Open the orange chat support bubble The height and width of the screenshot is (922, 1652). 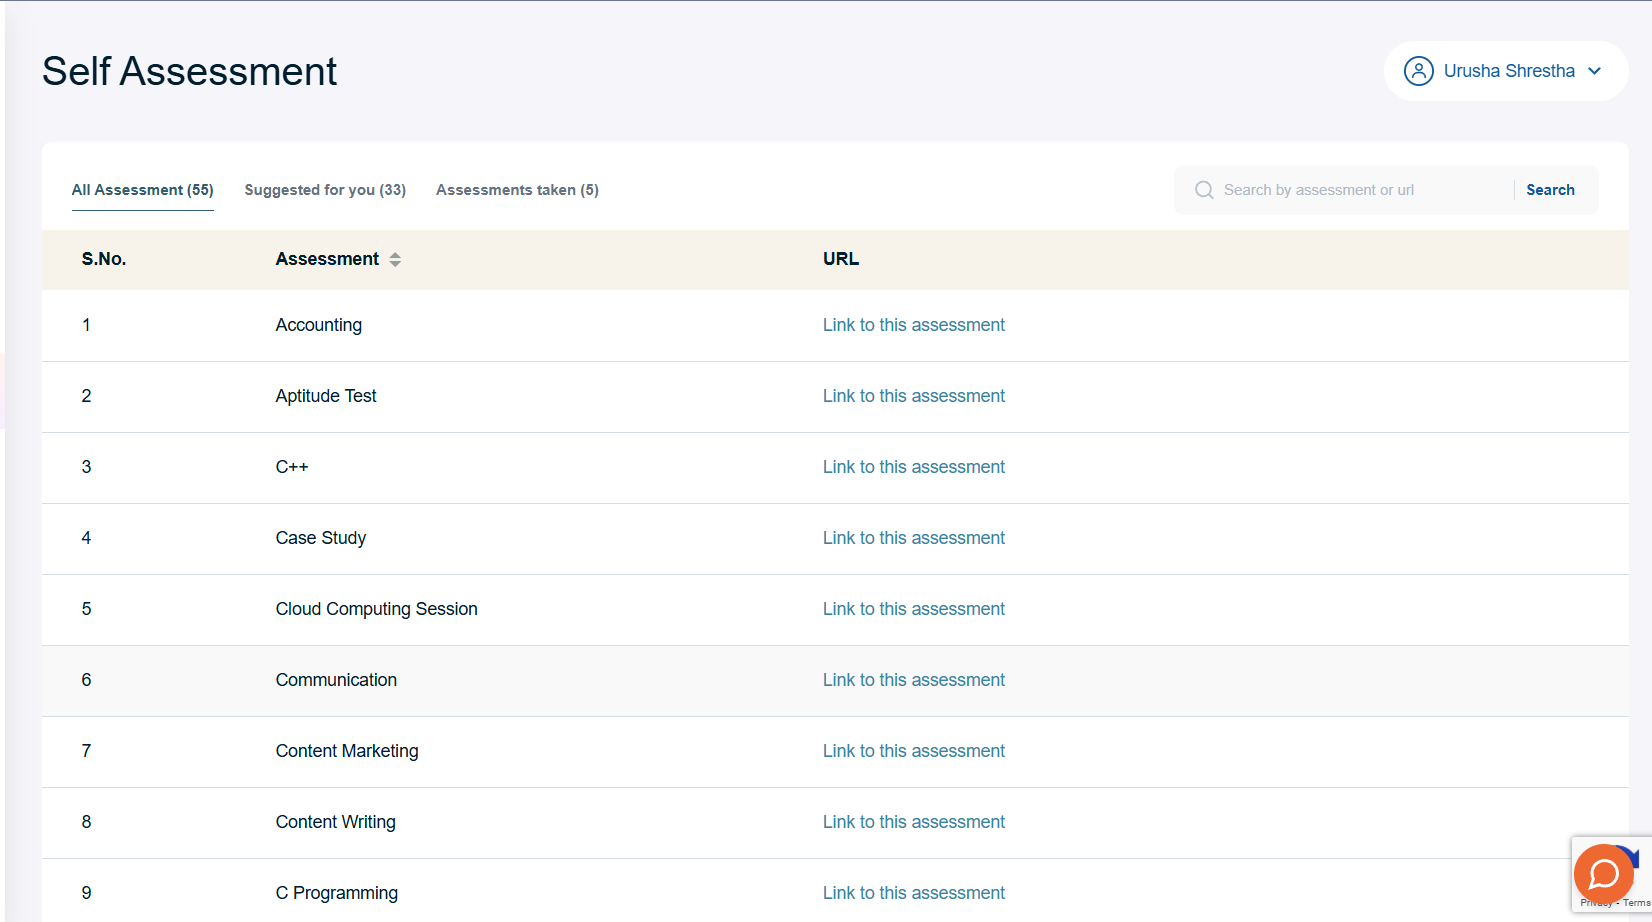[1603, 873]
